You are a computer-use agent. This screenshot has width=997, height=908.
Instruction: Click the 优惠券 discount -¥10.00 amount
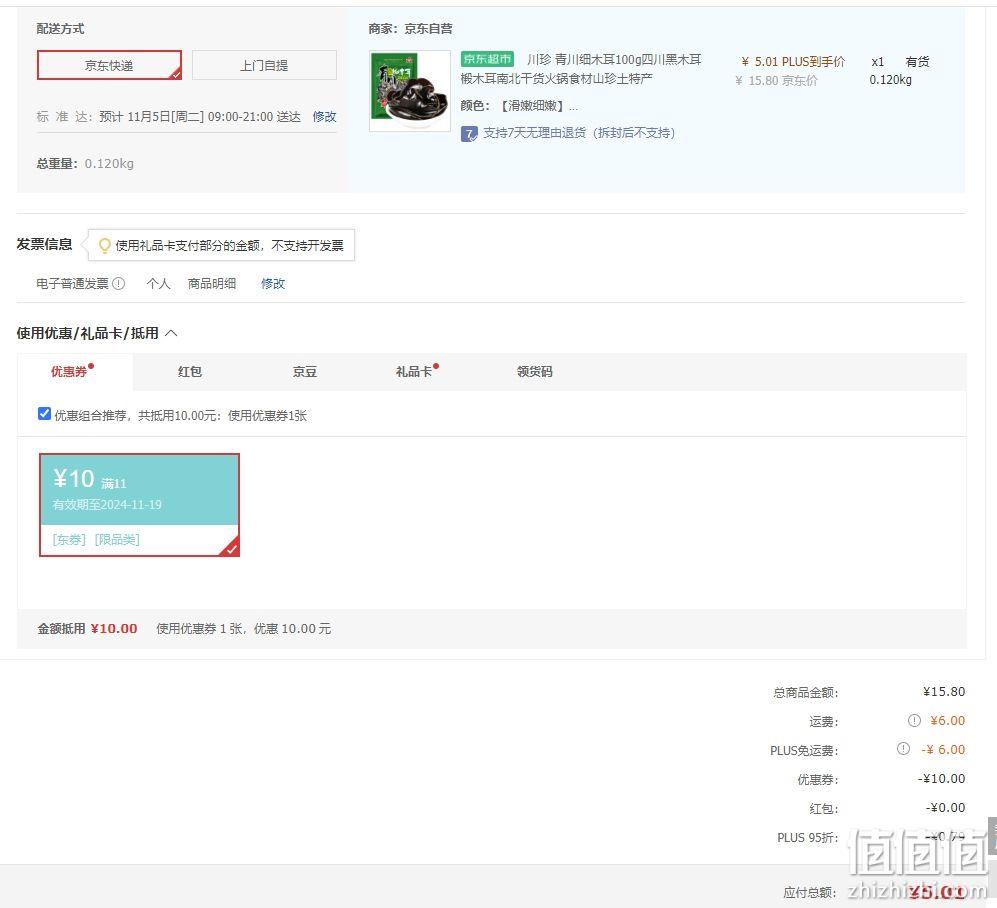[942, 779]
